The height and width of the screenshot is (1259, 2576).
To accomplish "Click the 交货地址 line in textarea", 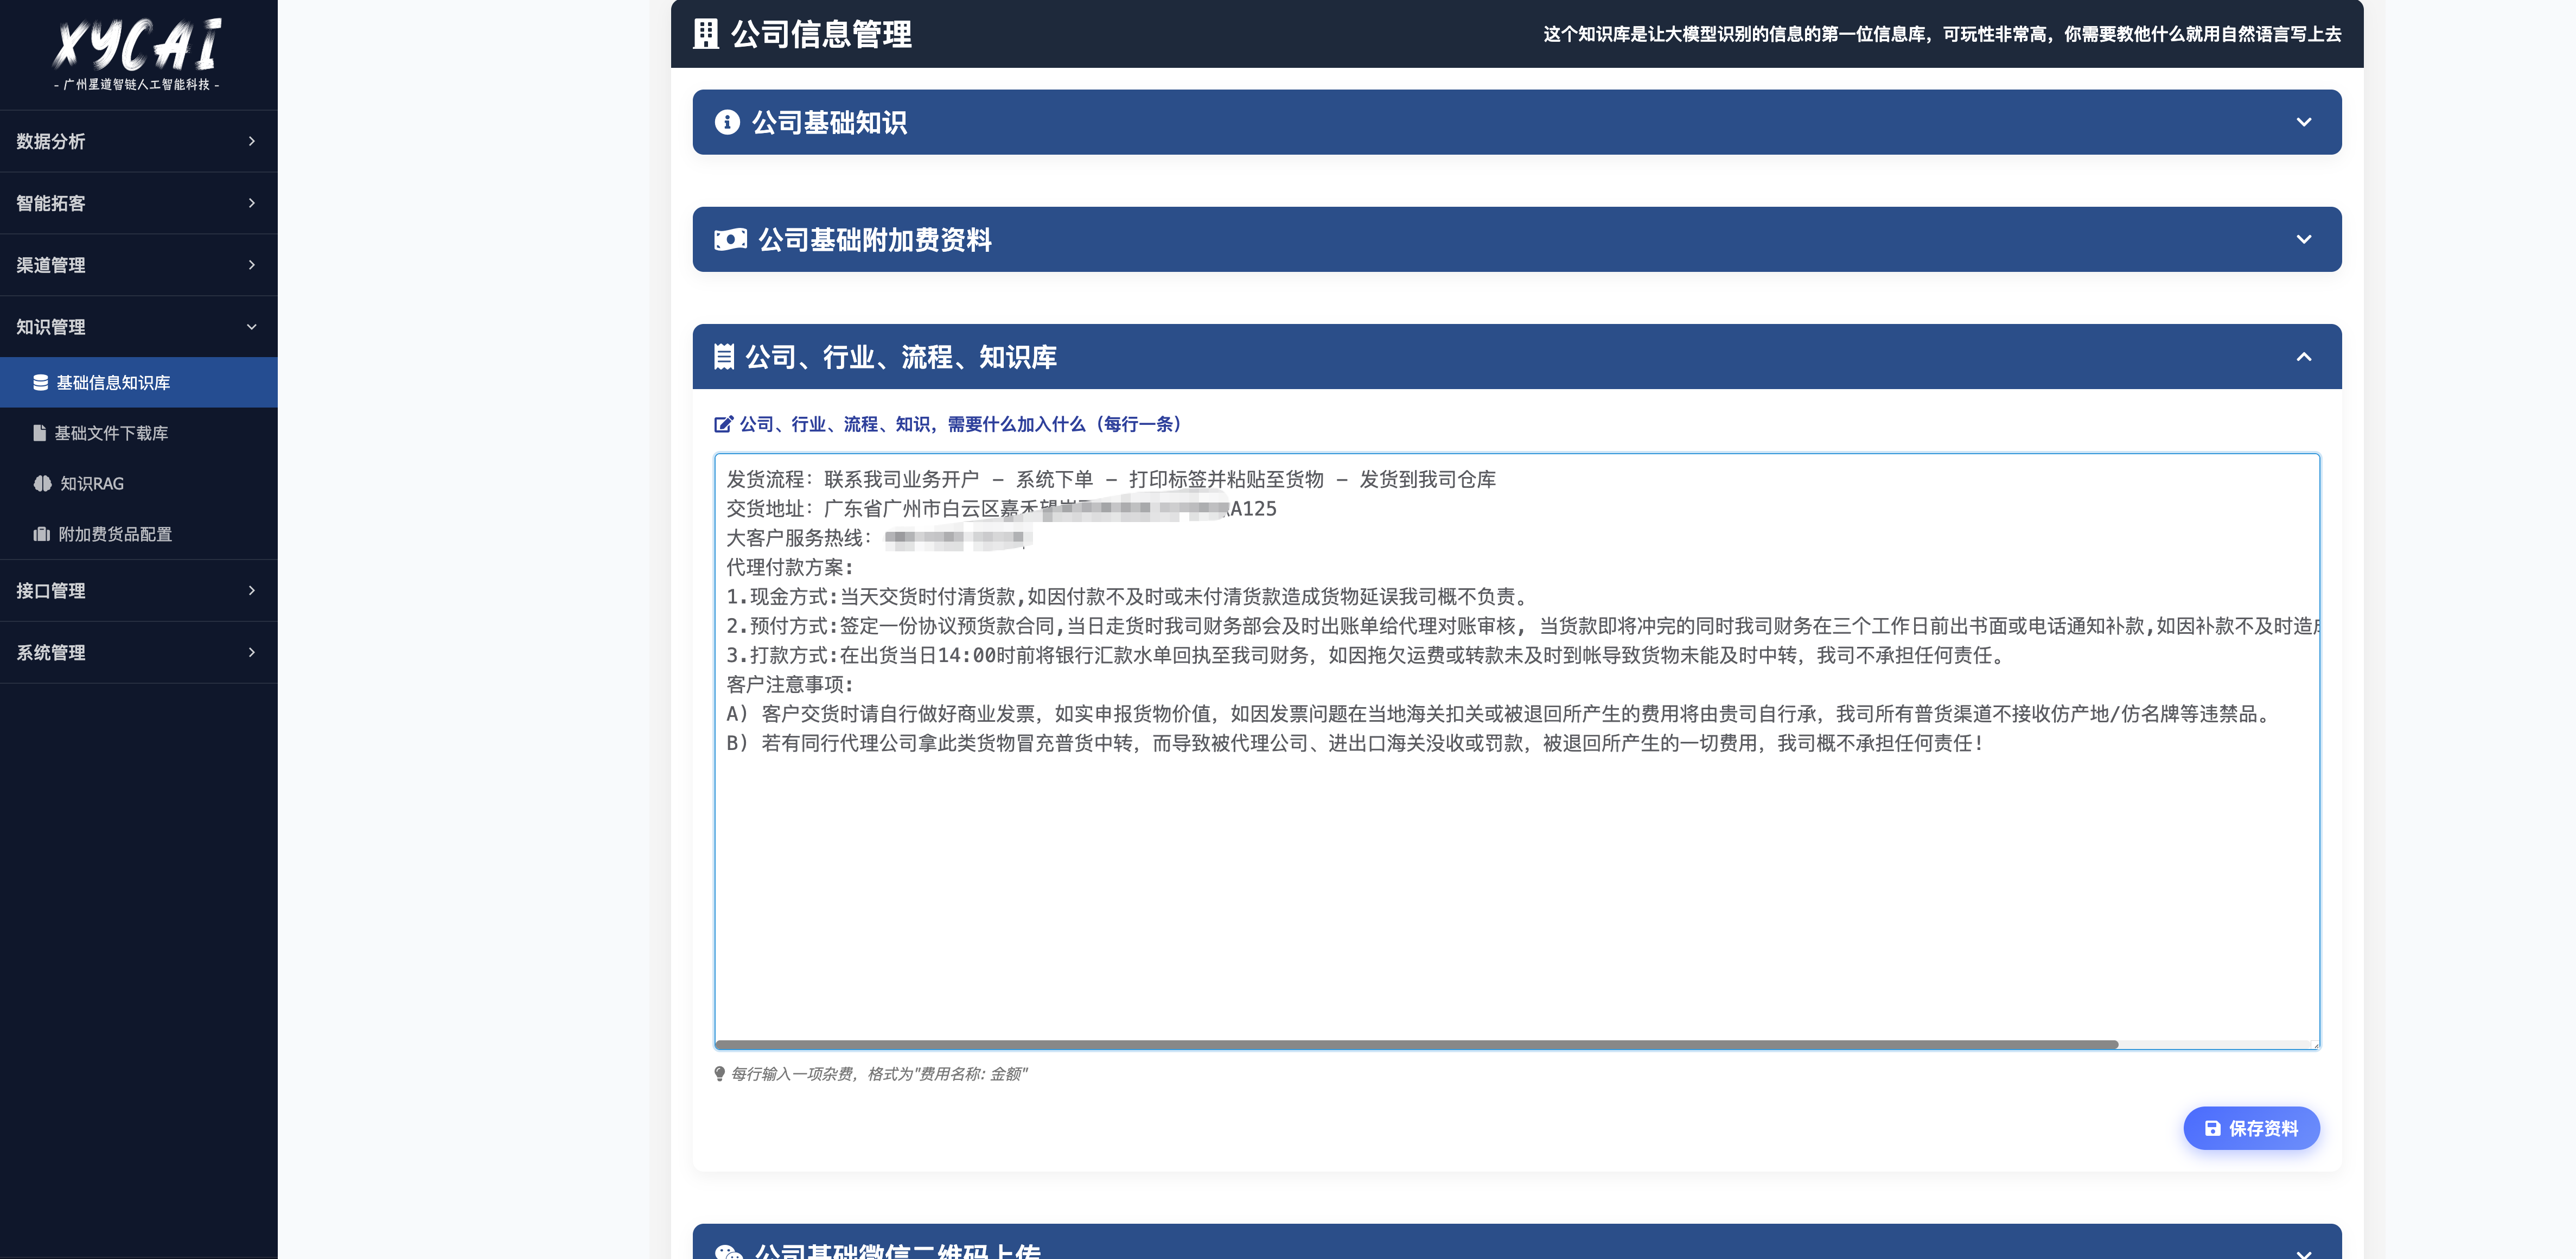I will click(x=1001, y=509).
